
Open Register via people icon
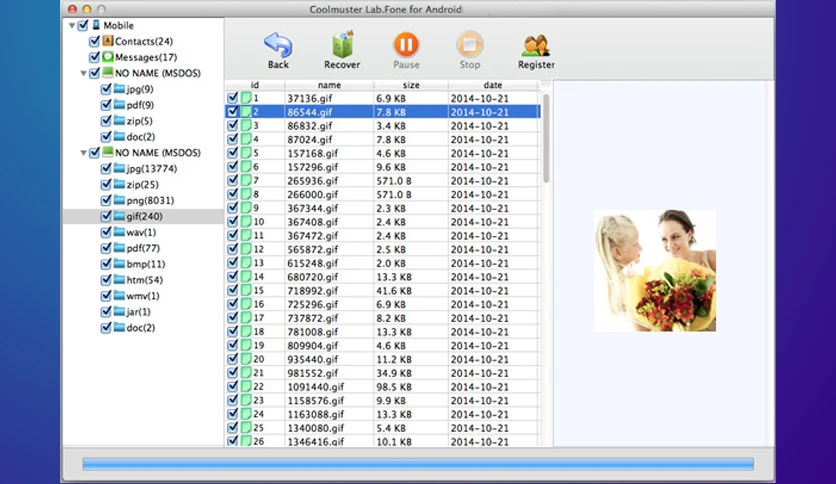pos(536,46)
